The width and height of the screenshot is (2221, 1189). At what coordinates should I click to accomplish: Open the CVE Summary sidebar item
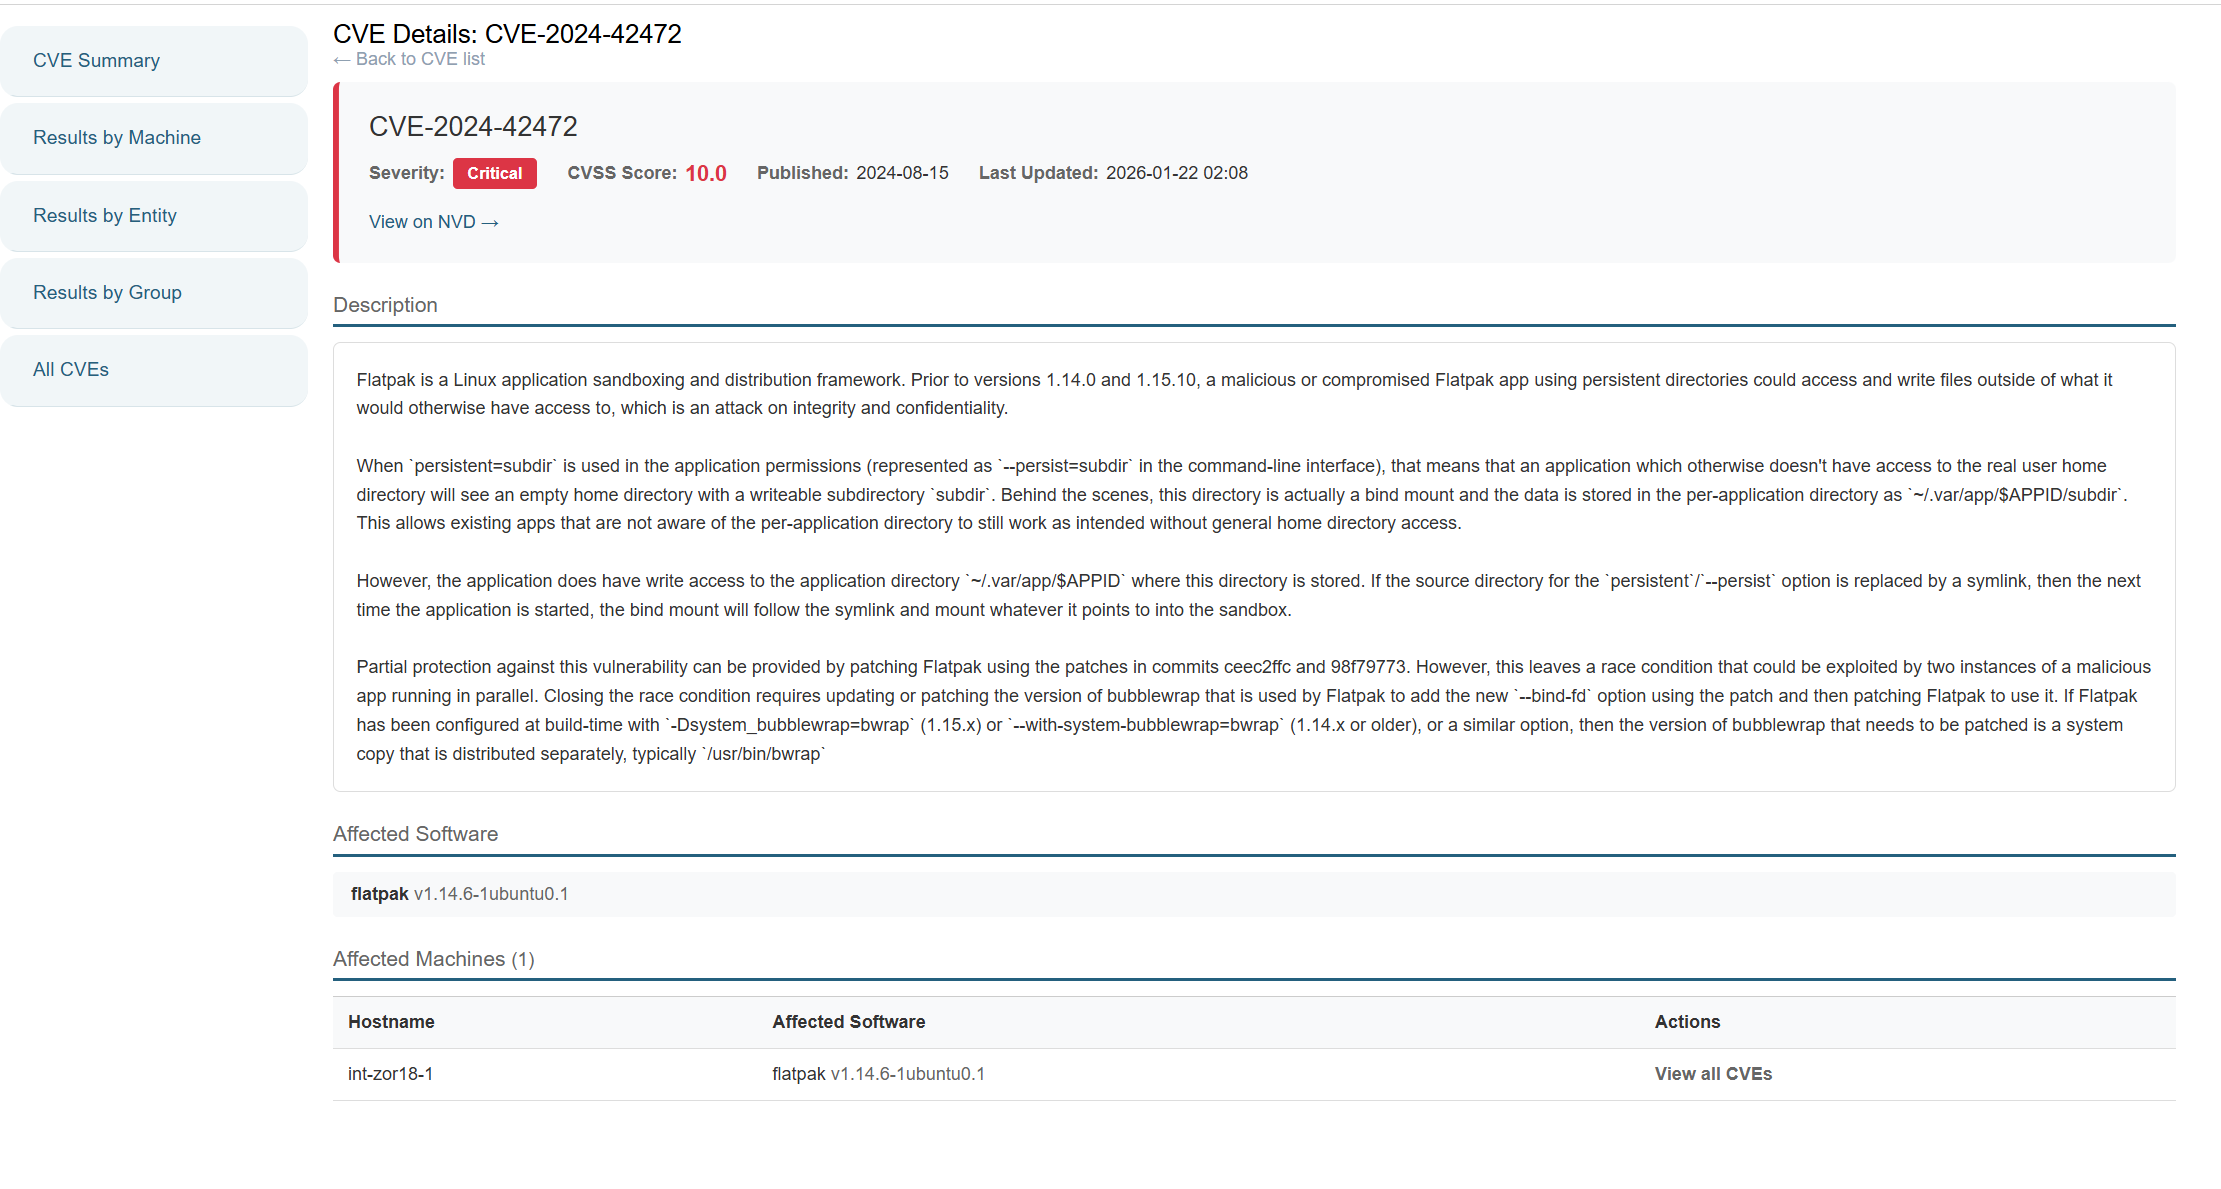pos(96,61)
